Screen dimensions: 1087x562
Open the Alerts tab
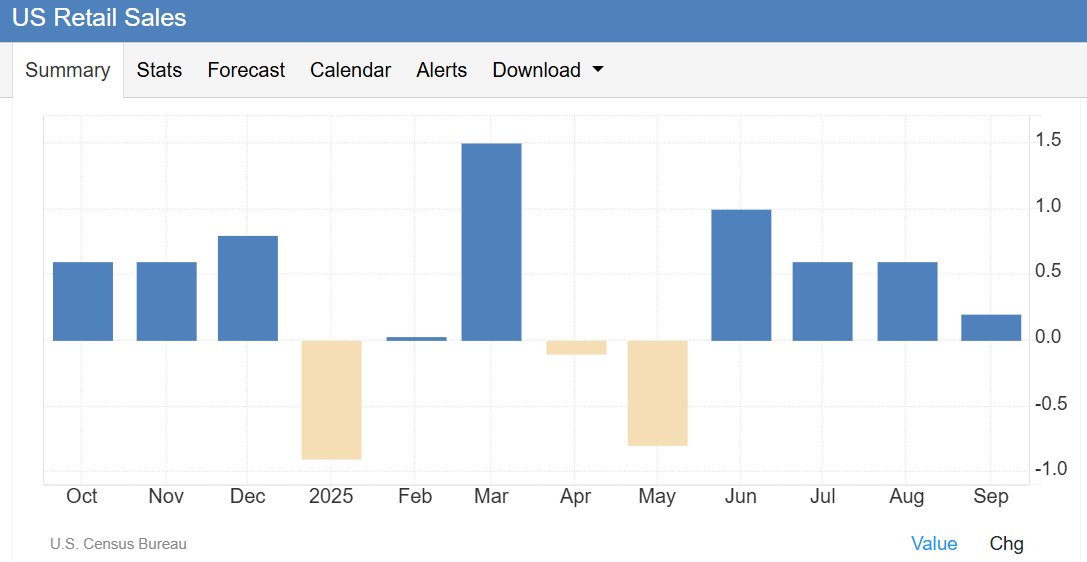click(x=441, y=70)
